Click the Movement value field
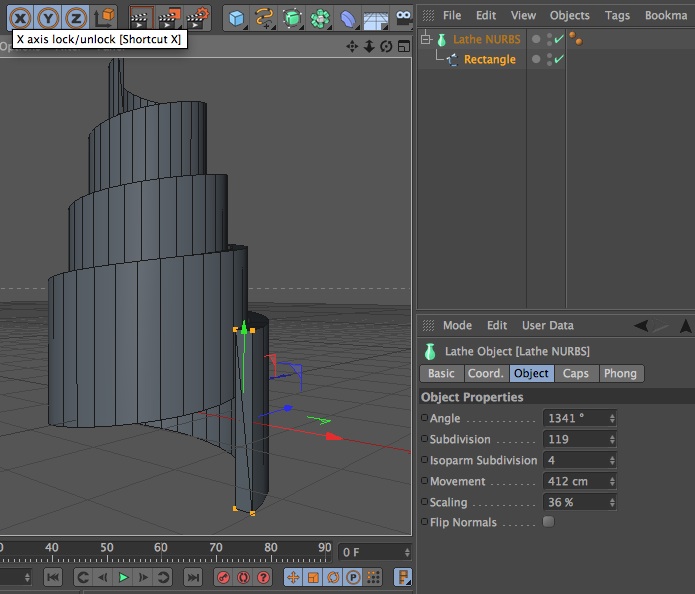Image resolution: width=695 pixels, height=594 pixels. click(580, 481)
